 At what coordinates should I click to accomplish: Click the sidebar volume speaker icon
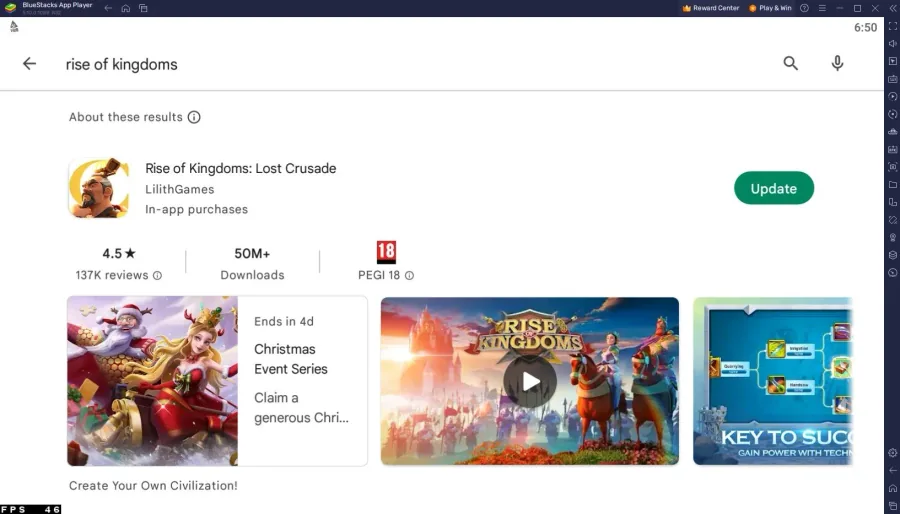point(893,44)
